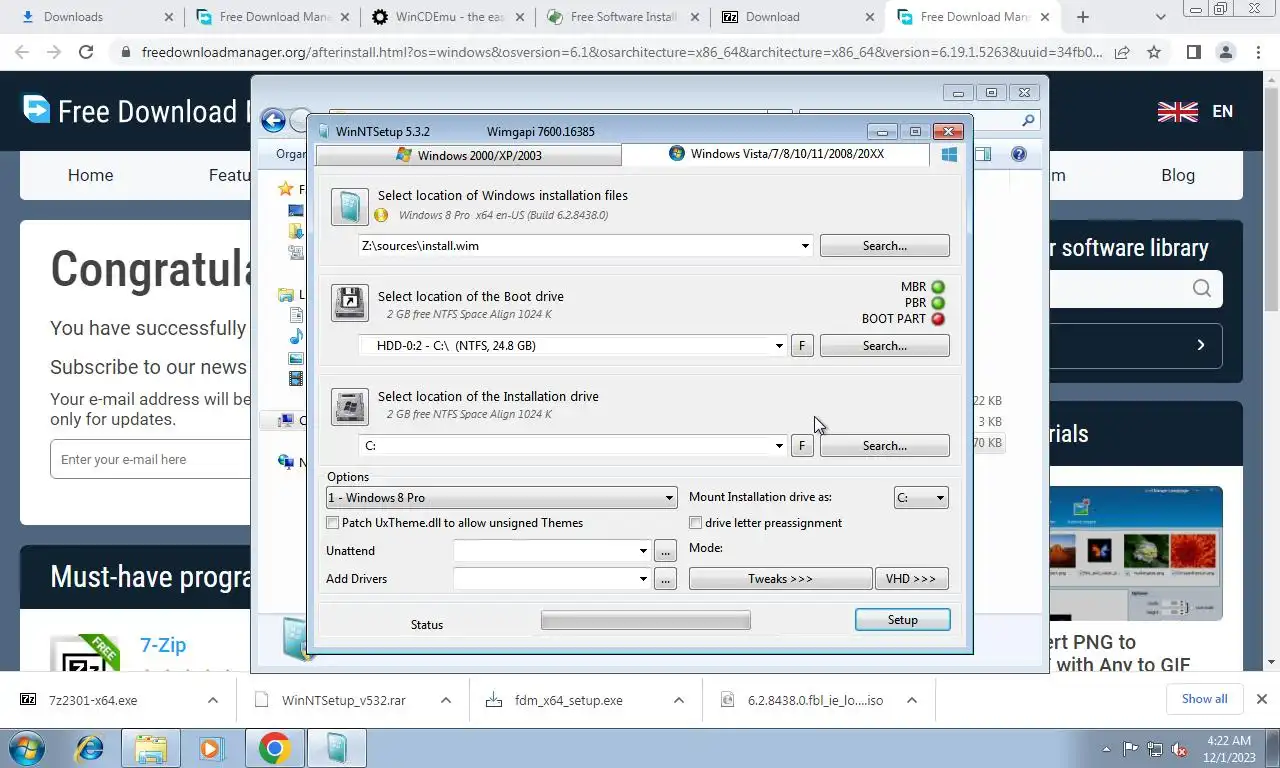Browse for Unattend file with ... button
This screenshot has width=1280, height=768.
pos(666,551)
